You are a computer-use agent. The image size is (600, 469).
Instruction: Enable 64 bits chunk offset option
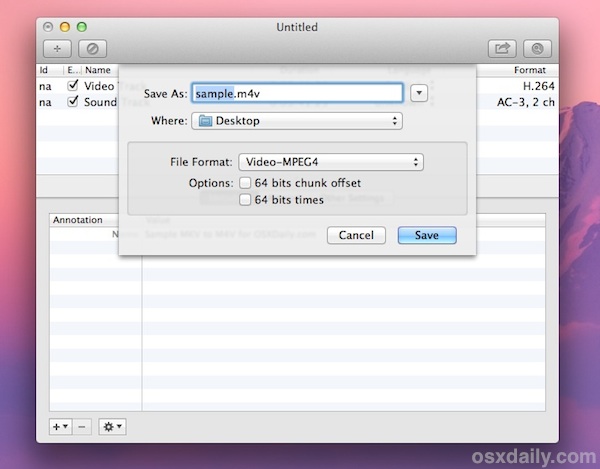click(x=245, y=183)
